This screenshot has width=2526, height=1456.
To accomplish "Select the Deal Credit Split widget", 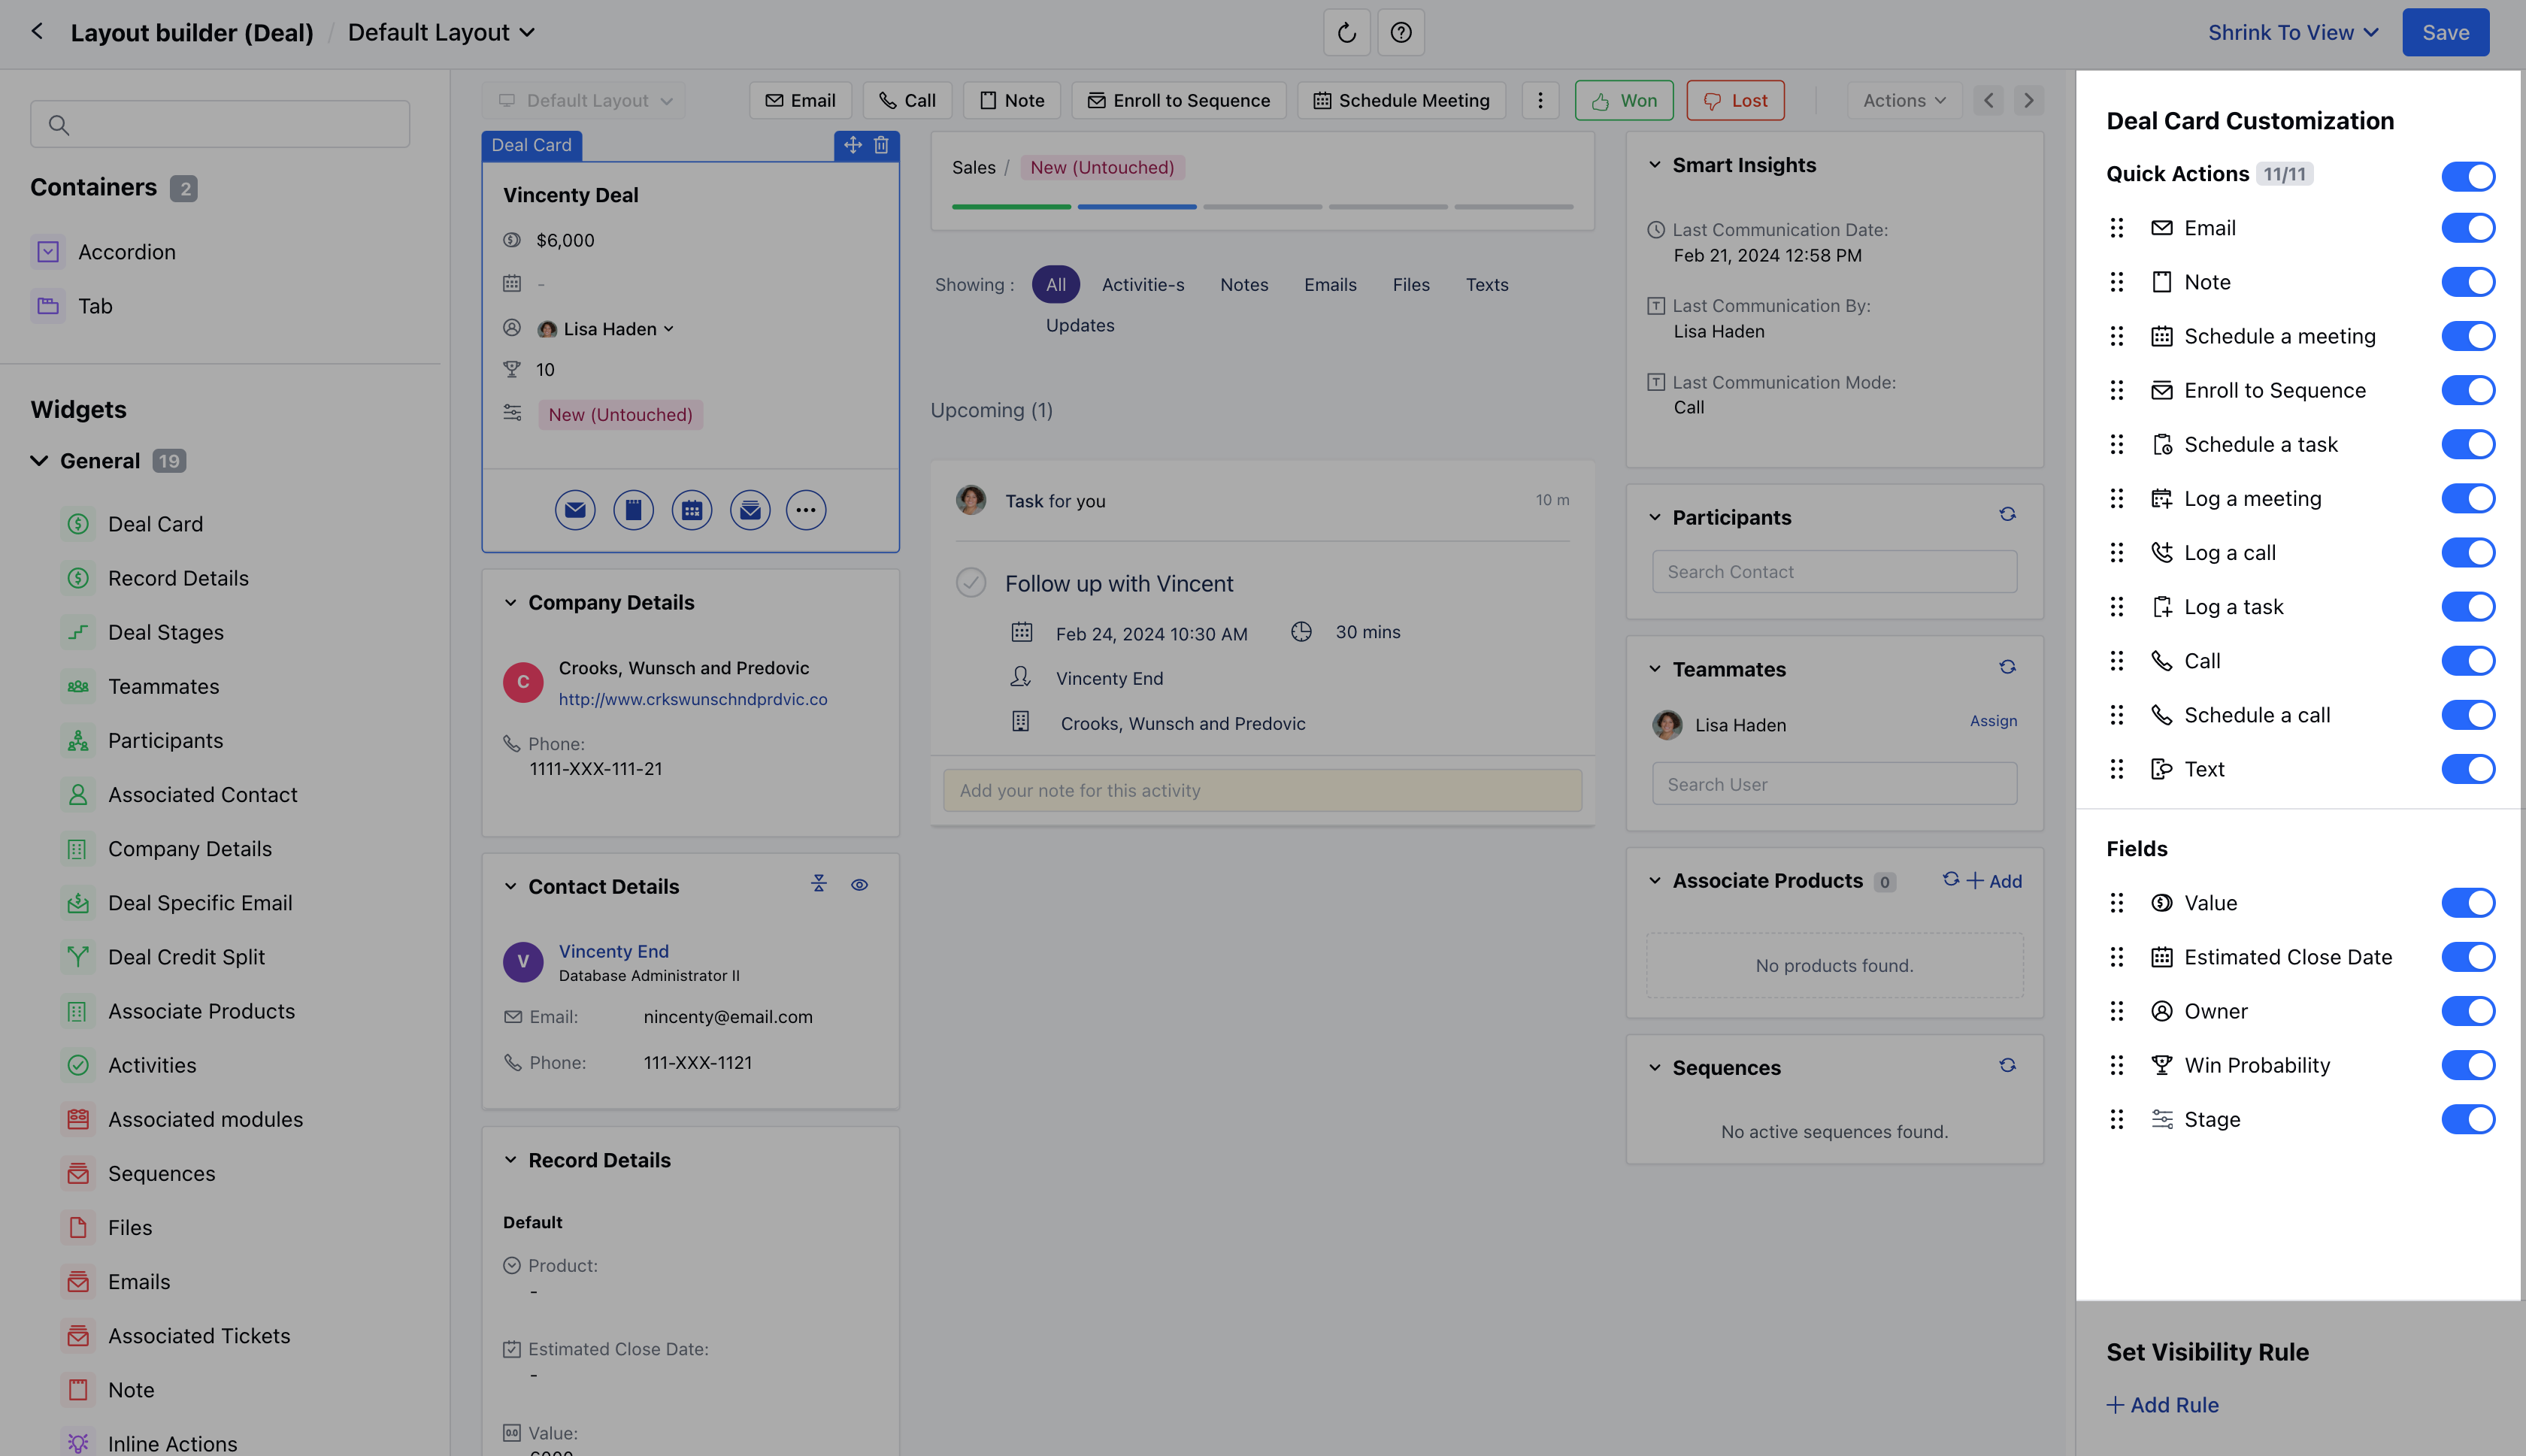I will 186,957.
